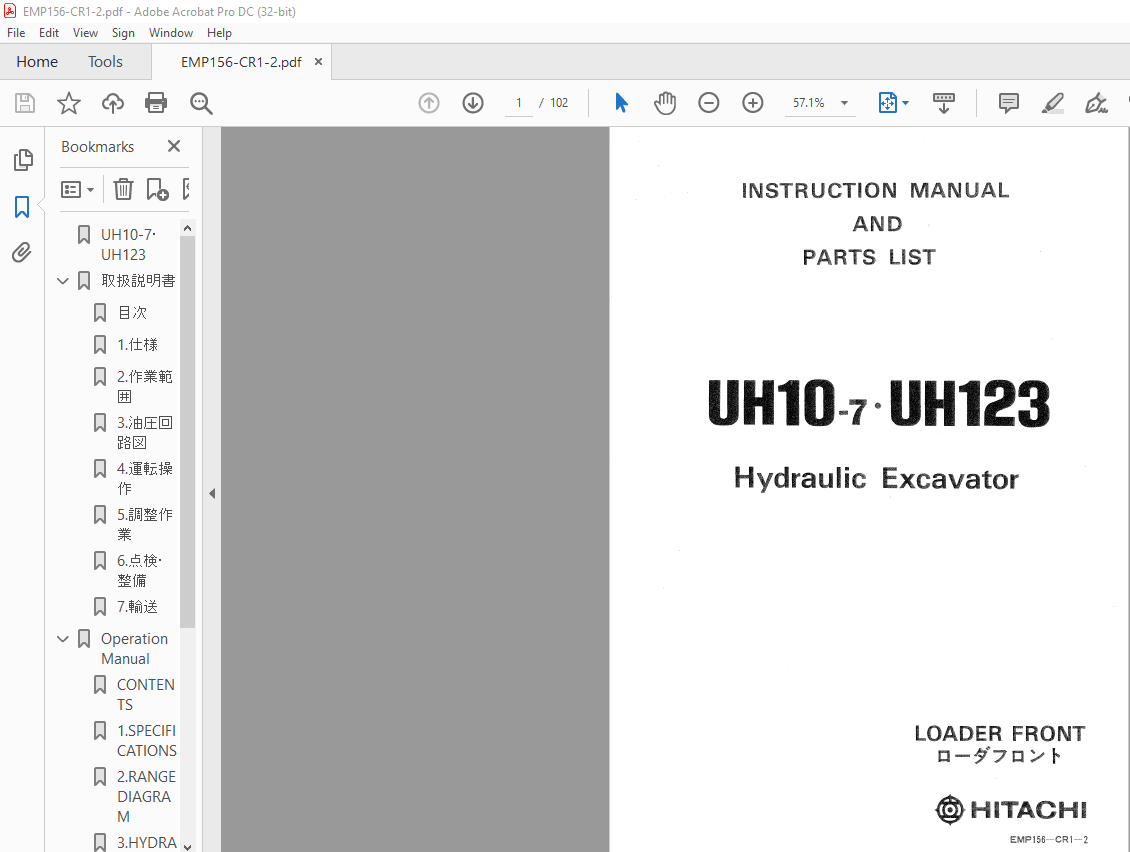Go to previous page arrow
The width and height of the screenshot is (1130, 852).
(x=429, y=103)
